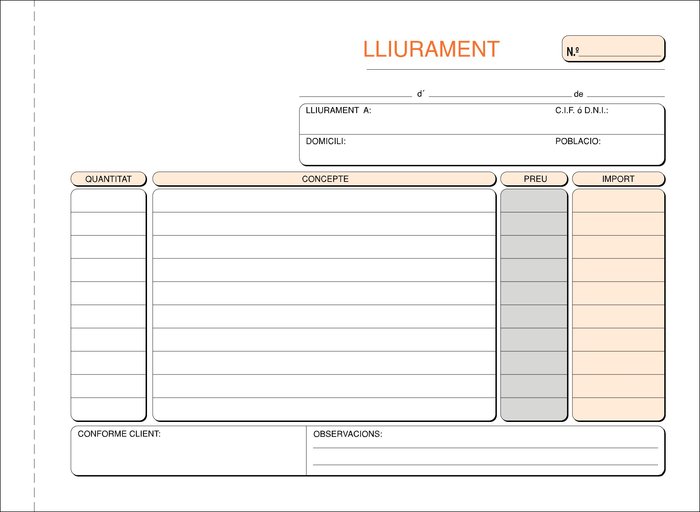Image resolution: width=700 pixels, height=512 pixels.
Task: Select first grey PREU cell
Action: click(534, 201)
